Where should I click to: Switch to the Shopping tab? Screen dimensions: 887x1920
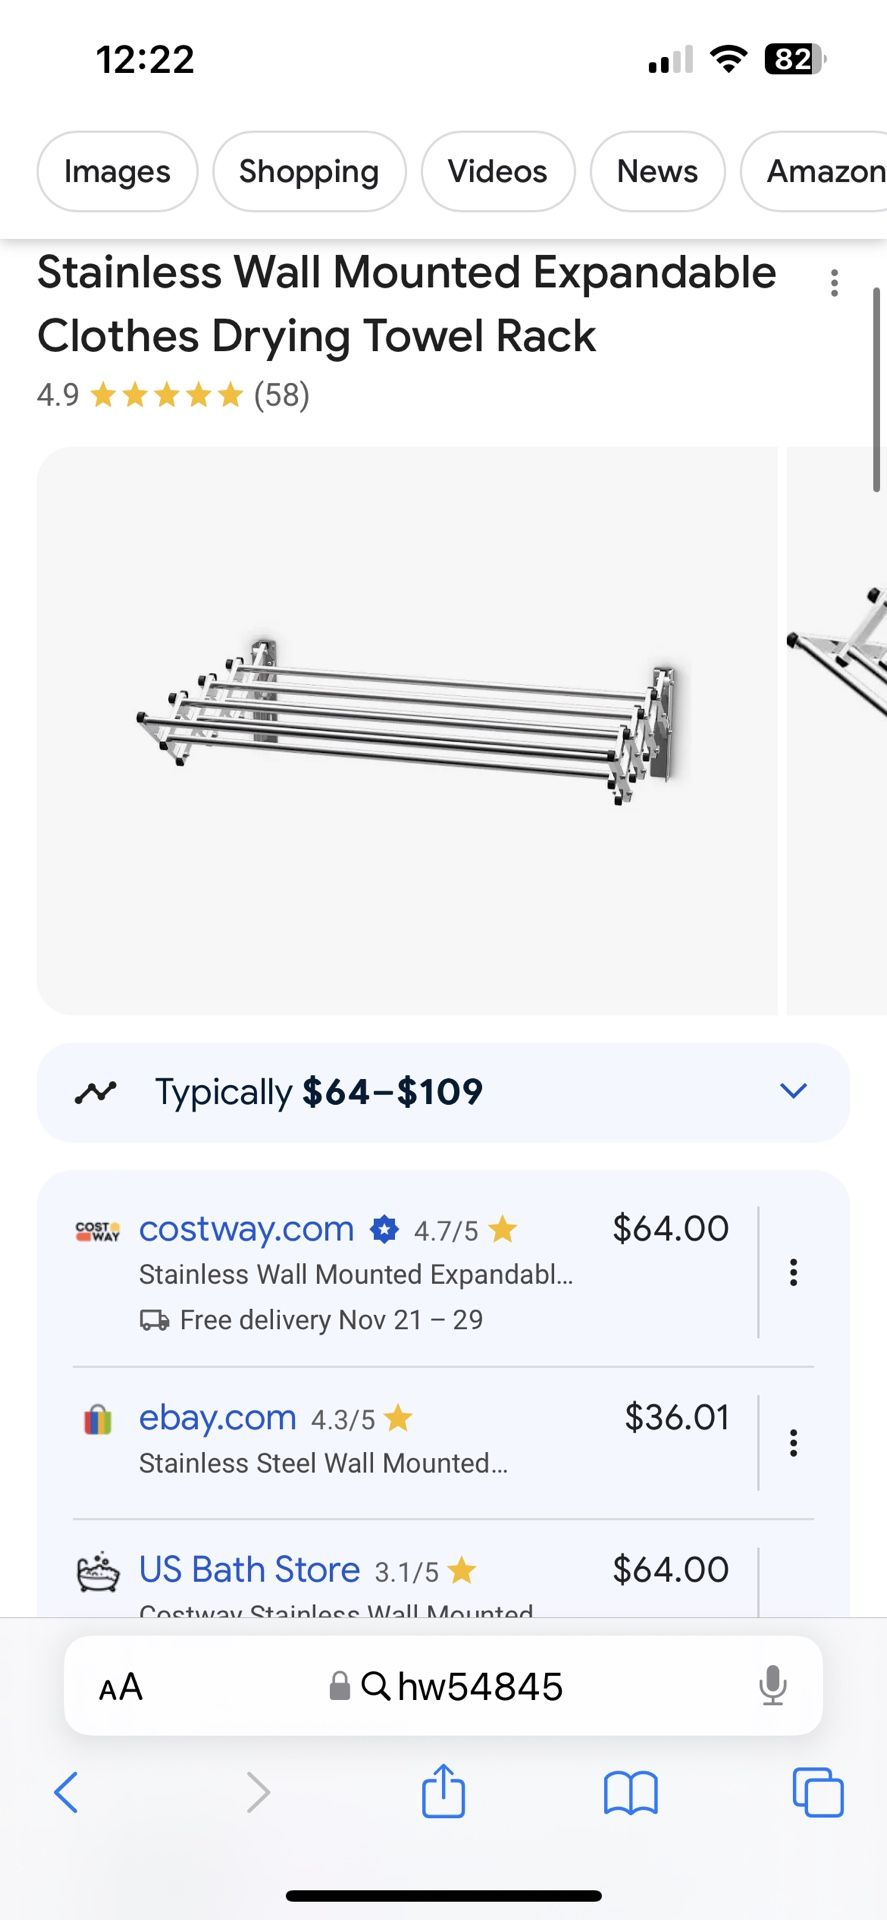tap(309, 171)
